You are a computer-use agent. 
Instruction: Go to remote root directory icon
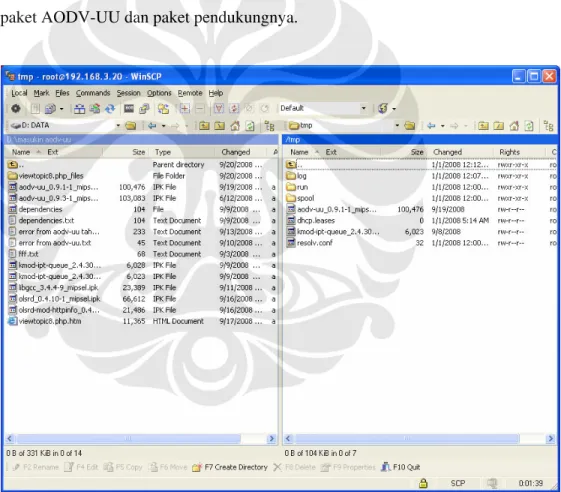(498, 126)
